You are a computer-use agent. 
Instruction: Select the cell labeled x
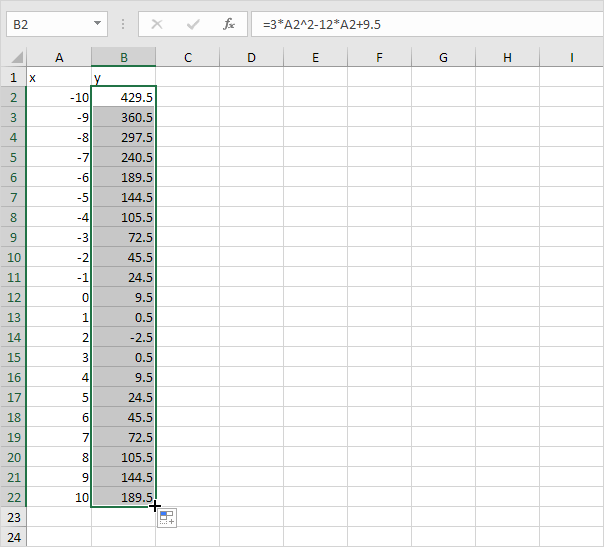pyautogui.click(x=59, y=77)
